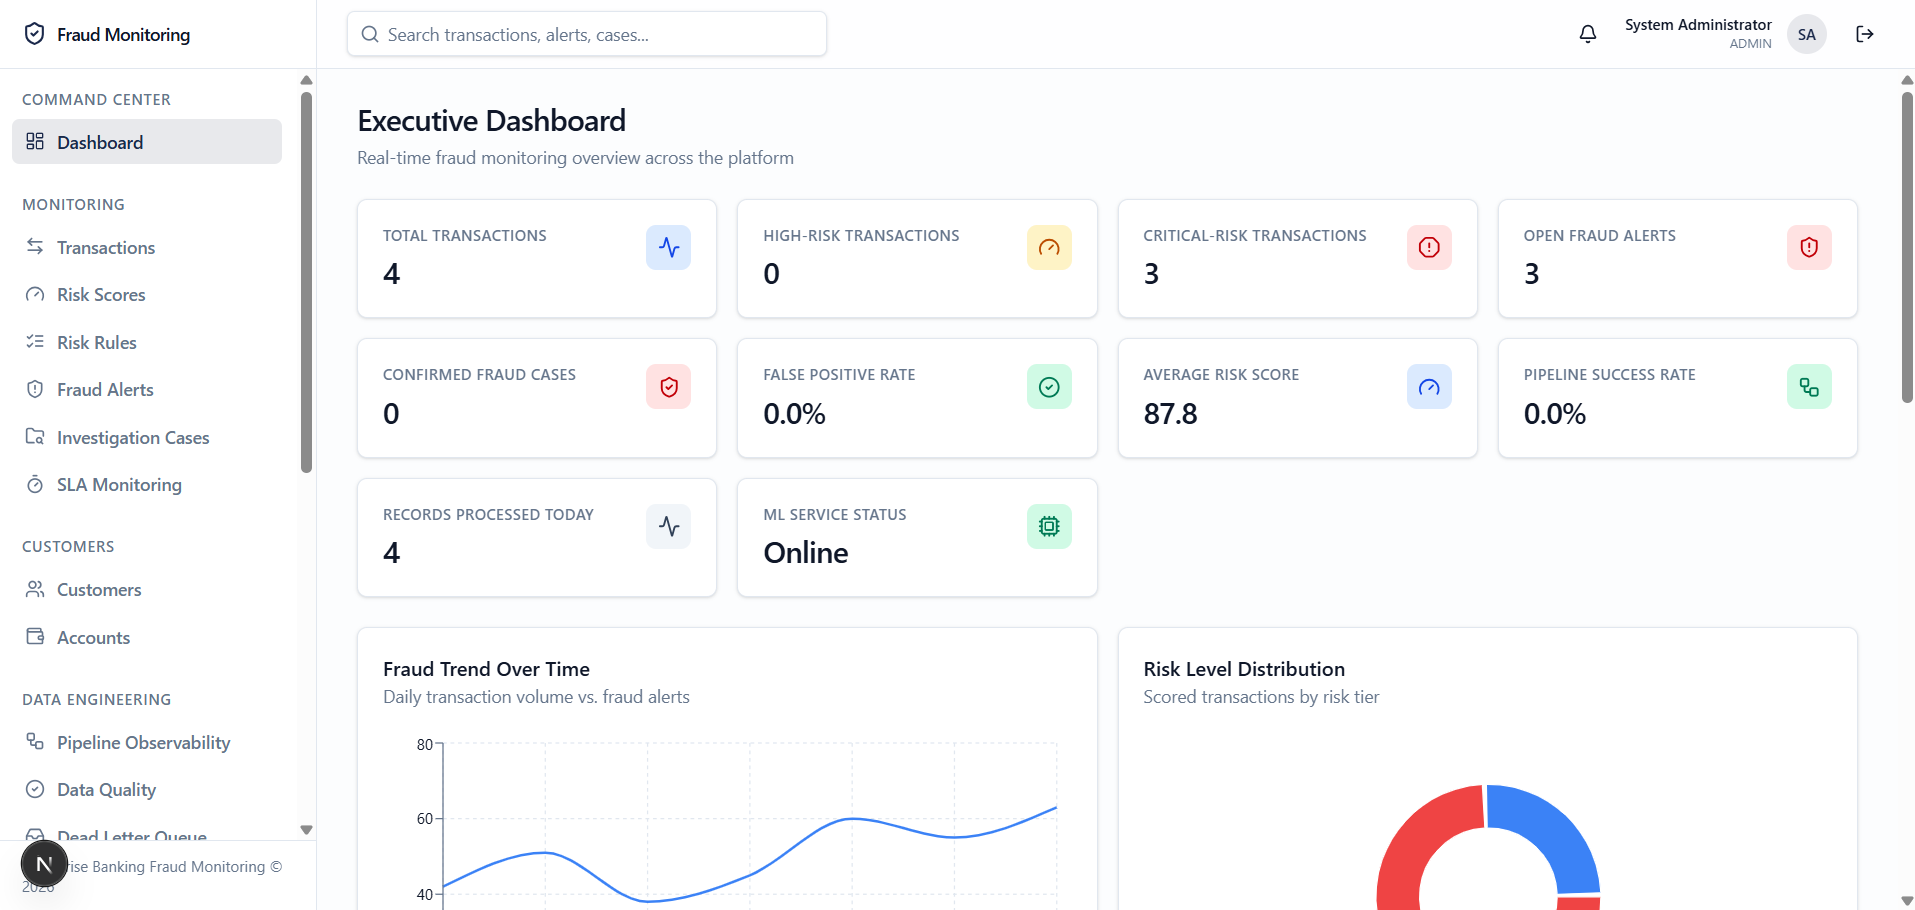Click the Investigation Cases folder-search icon

(35, 436)
